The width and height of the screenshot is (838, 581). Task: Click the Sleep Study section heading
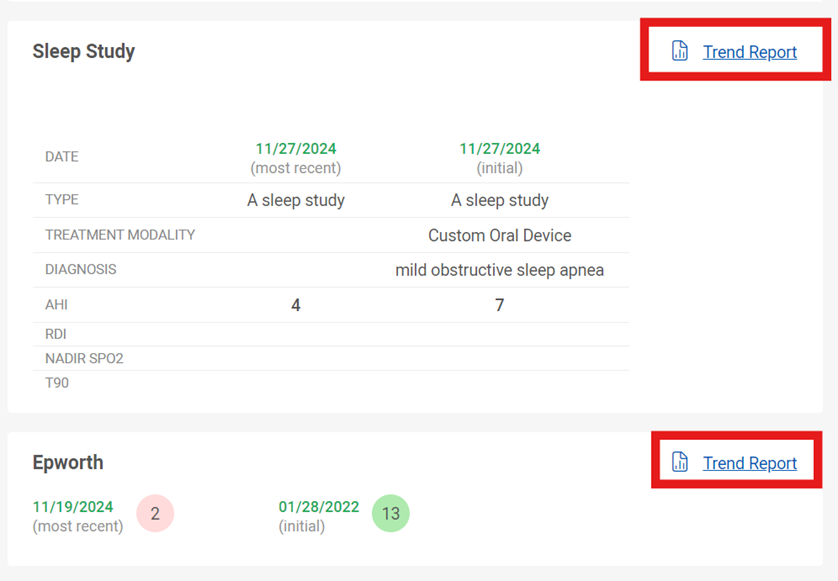(x=84, y=51)
